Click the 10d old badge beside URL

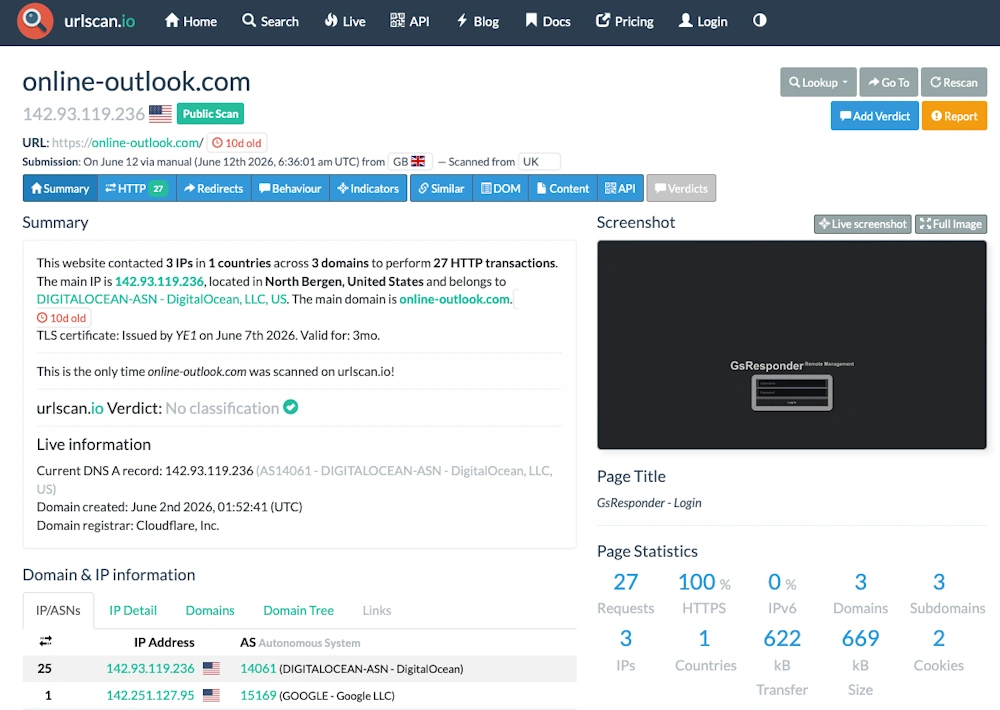click(237, 143)
